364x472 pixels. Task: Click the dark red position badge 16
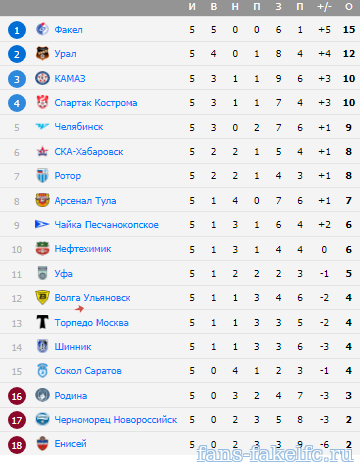17,396
